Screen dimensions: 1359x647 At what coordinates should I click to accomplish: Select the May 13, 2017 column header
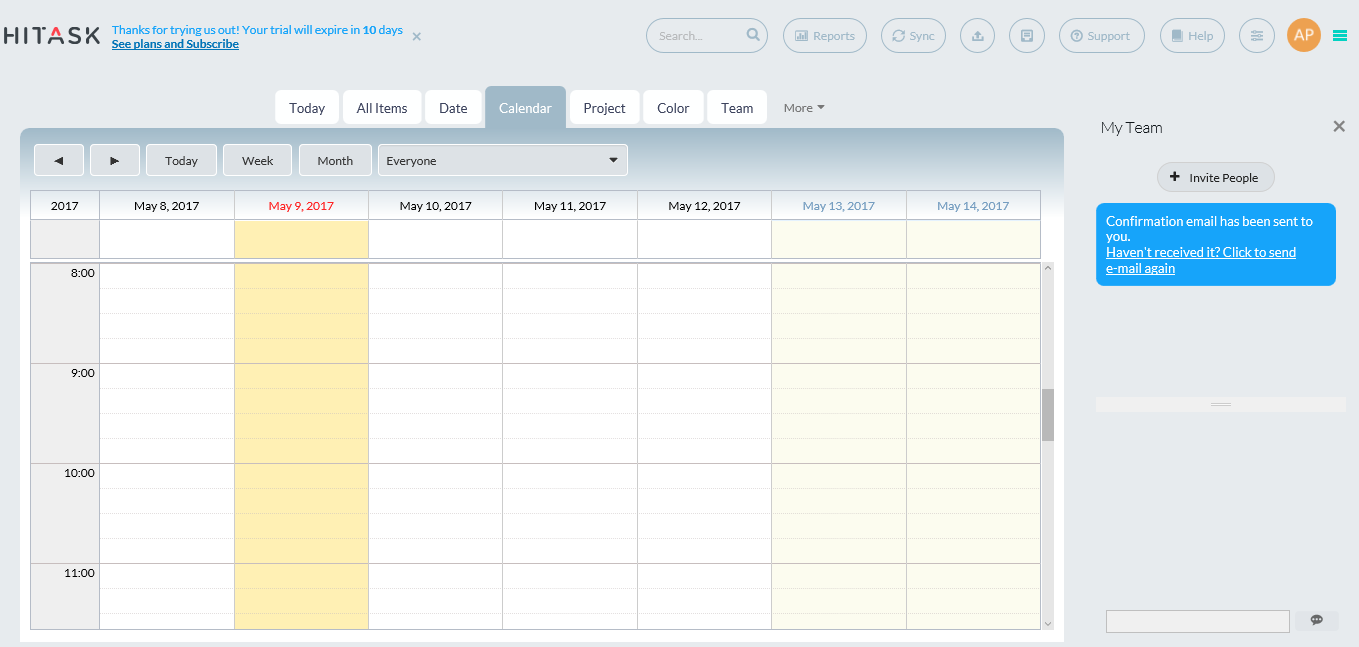(839, 206)
